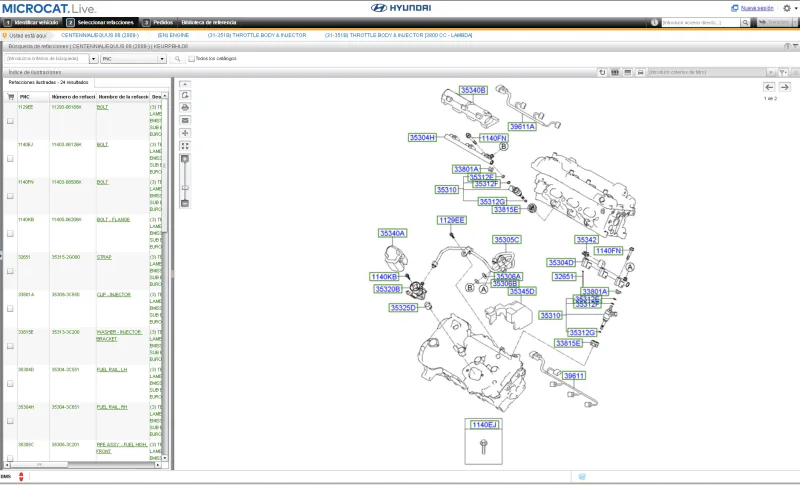Image resolution: width=800 pixels, height=485 pixels.
Task: Click the fit-to-screen icon on the diagram toolbar
Action: [x=185, y=145]
